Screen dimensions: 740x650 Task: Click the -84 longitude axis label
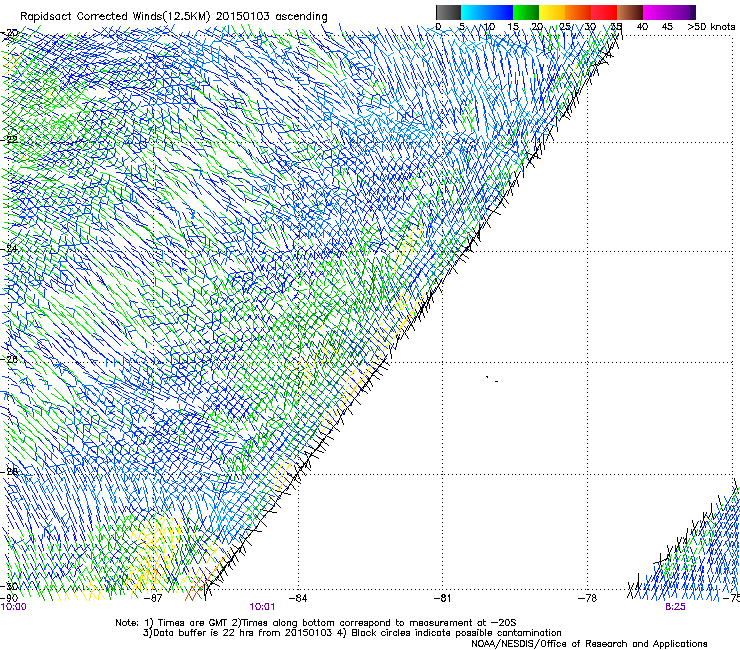298,598
